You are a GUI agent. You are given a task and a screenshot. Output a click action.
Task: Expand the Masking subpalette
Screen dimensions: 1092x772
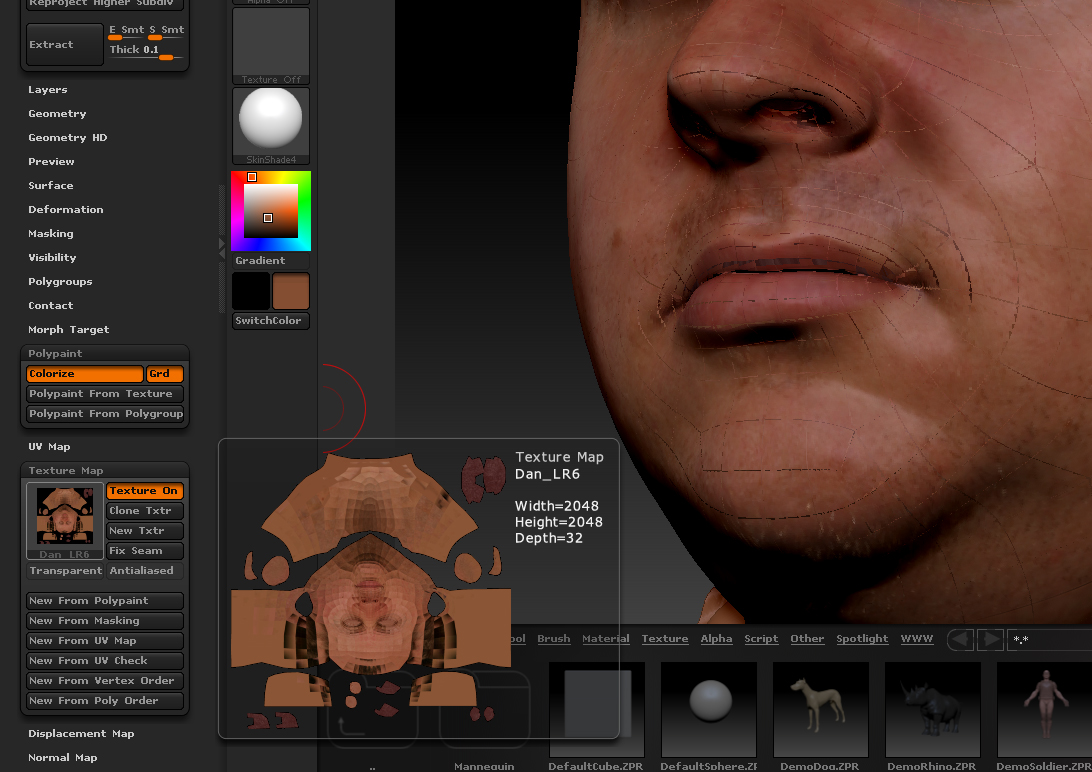pos(50,234)
